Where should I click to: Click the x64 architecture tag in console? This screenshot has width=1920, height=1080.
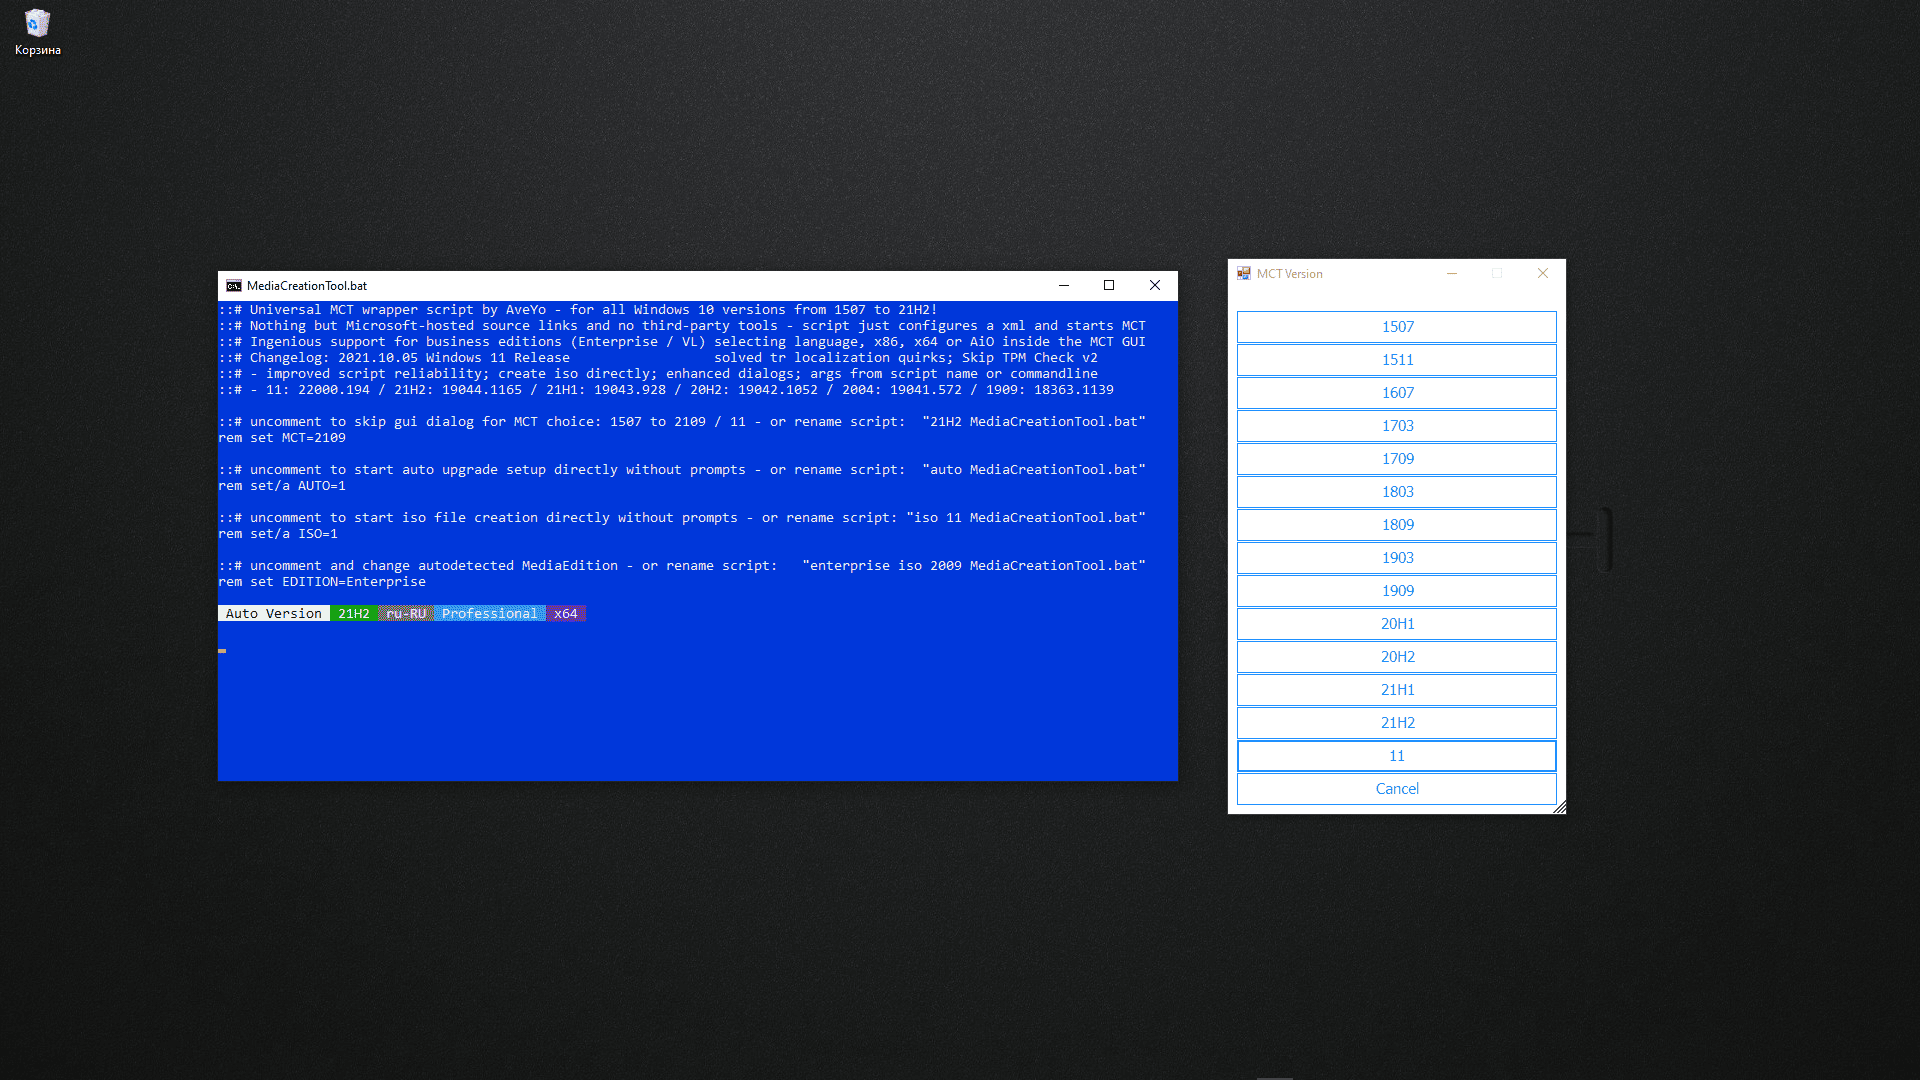(566, 614)
